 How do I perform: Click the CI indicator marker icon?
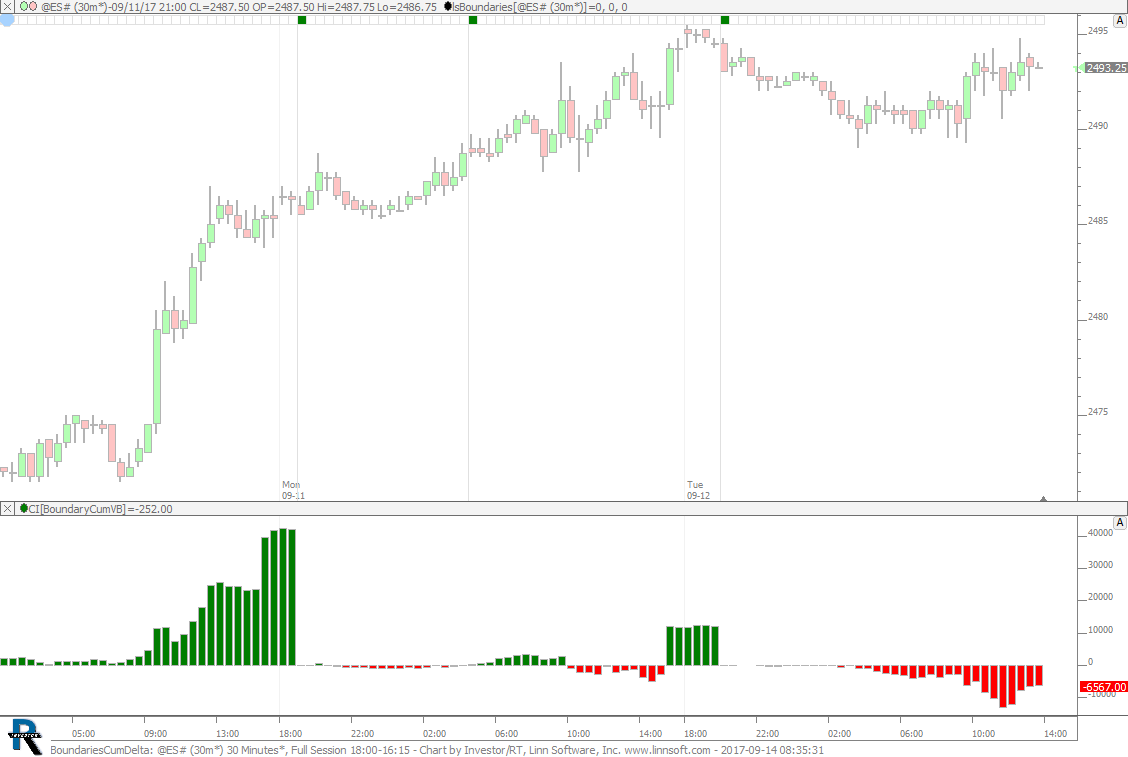24,509
